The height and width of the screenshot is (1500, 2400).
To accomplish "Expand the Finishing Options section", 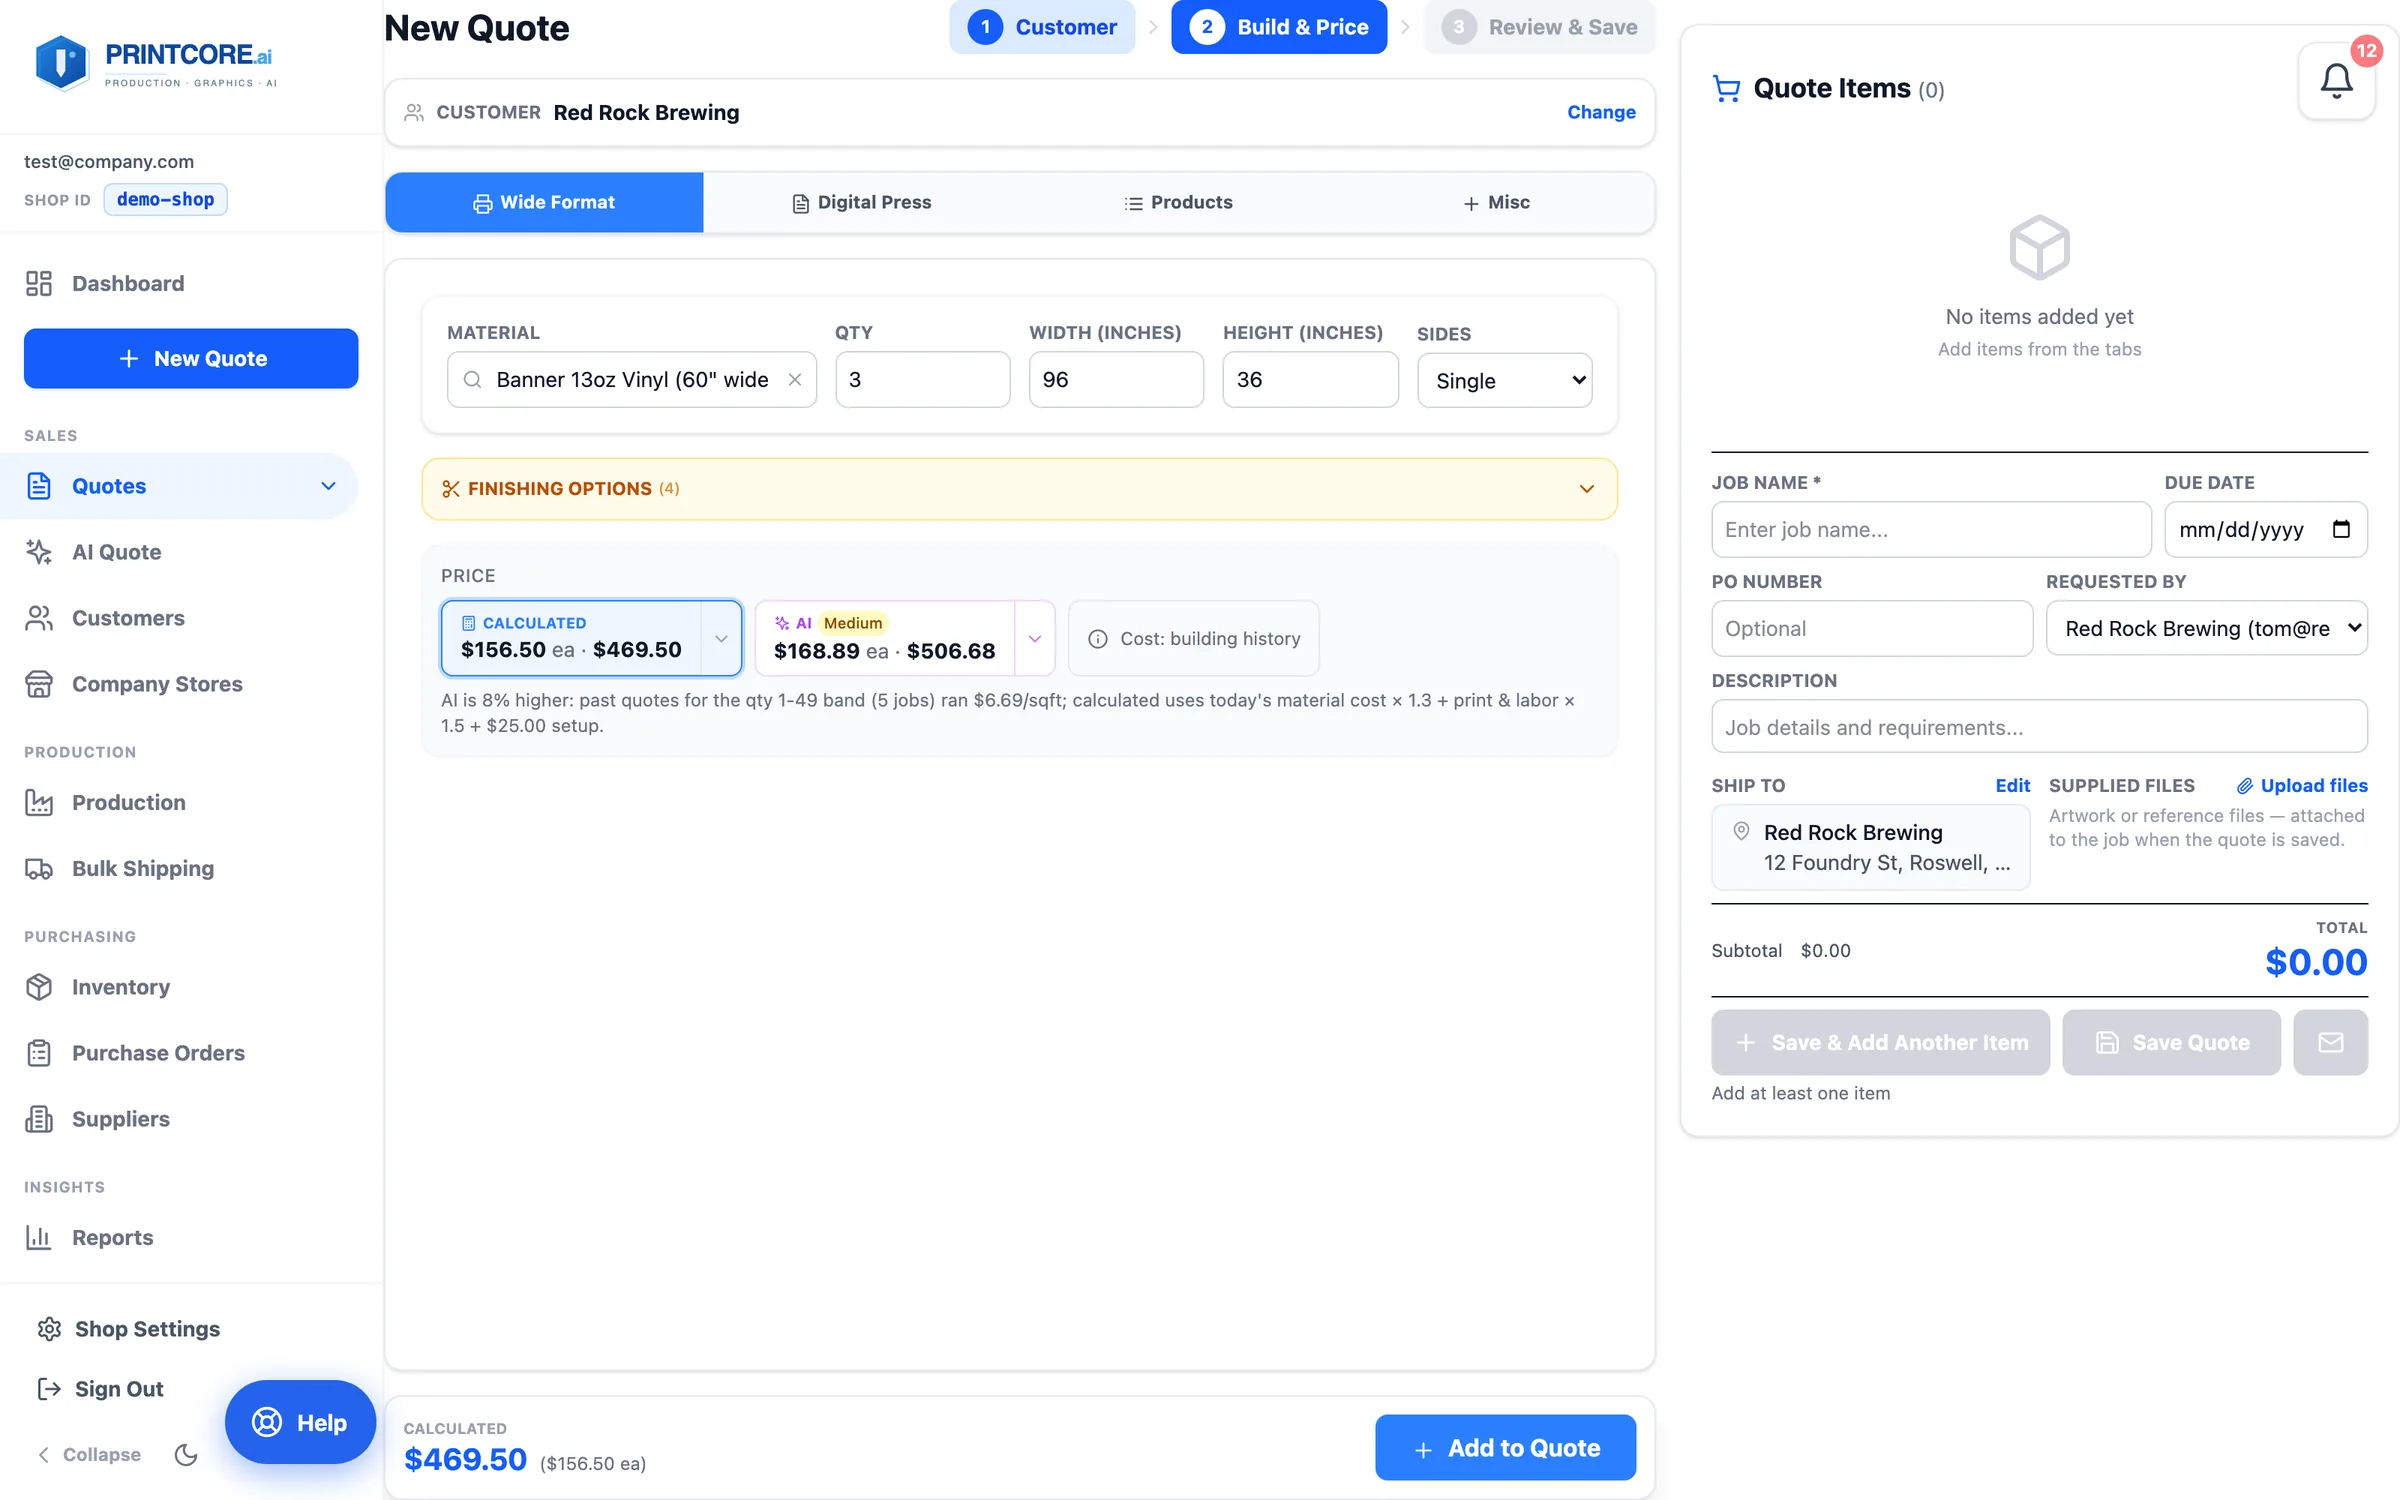I will coord(1019,489).
